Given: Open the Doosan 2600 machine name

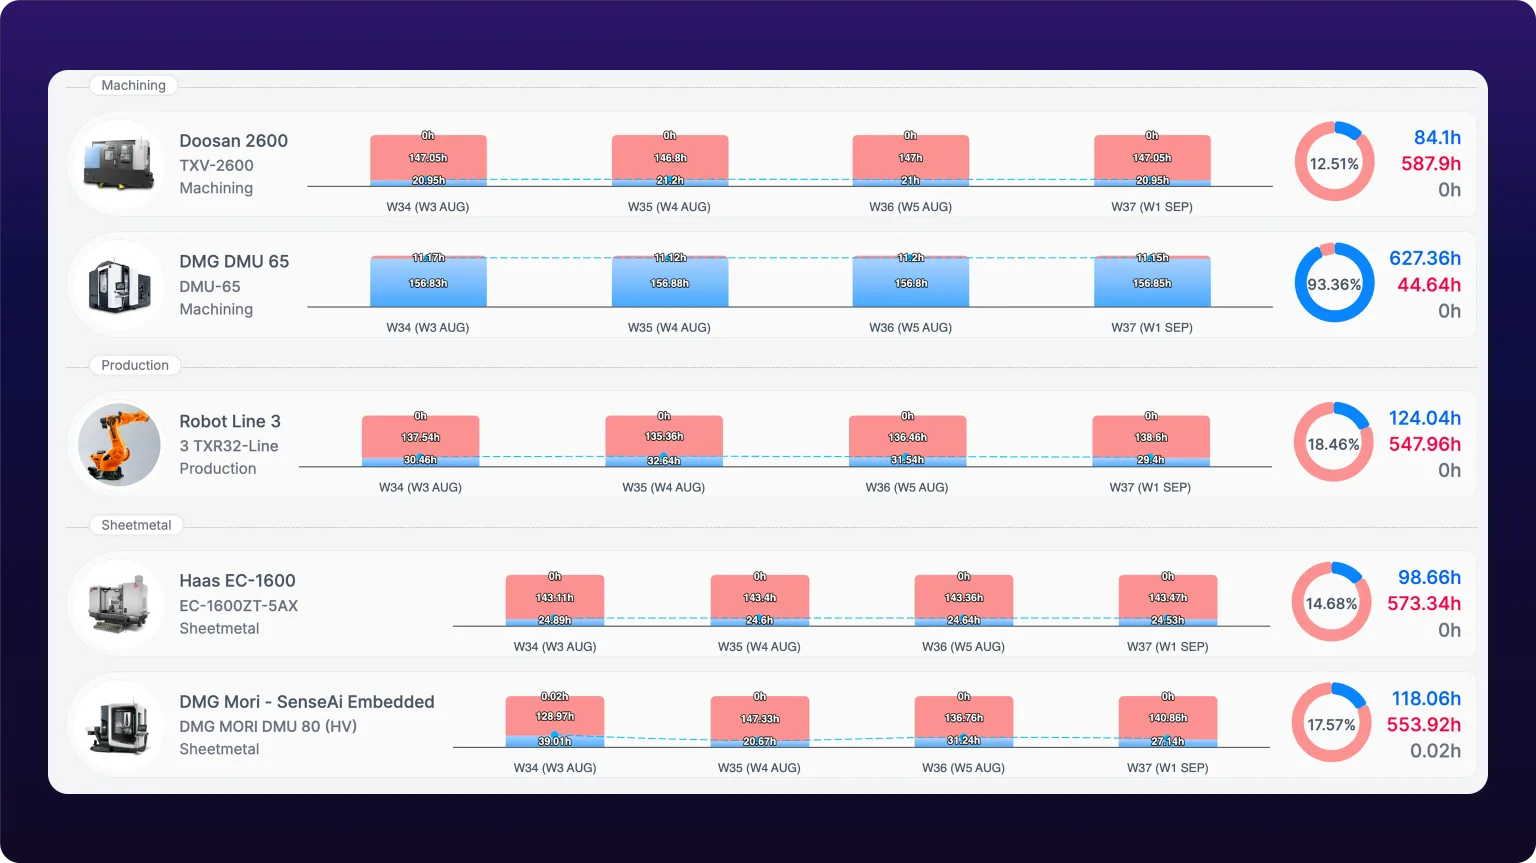Looking at the screenshot, I should pos(234,141).
